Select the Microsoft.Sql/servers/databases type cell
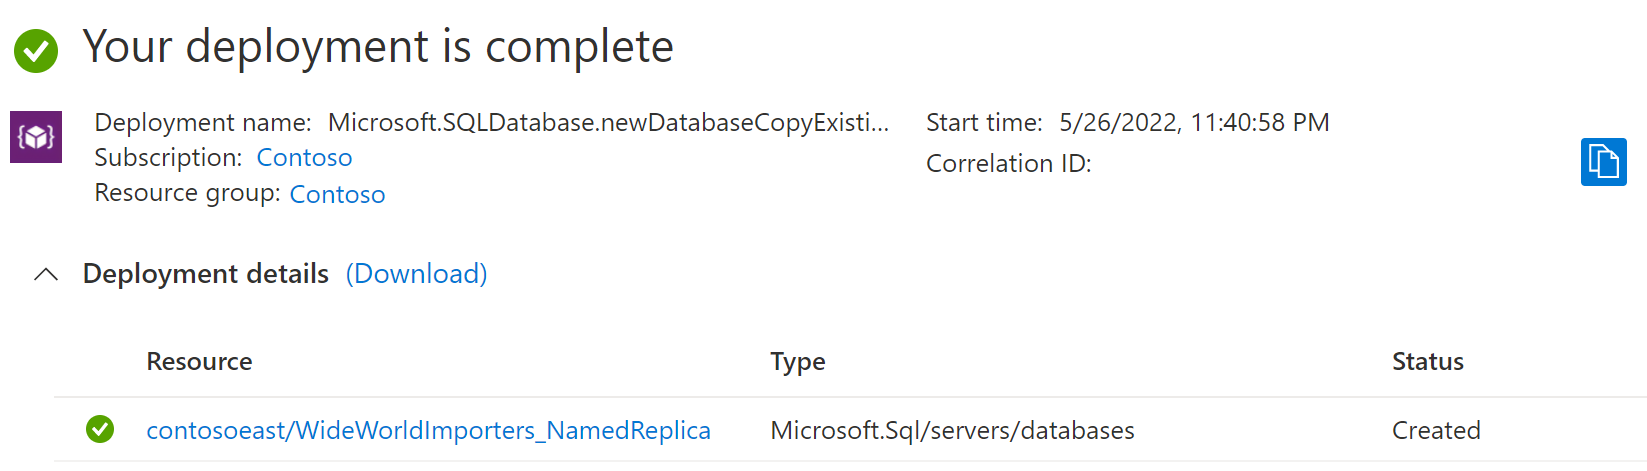 point(952,430)
